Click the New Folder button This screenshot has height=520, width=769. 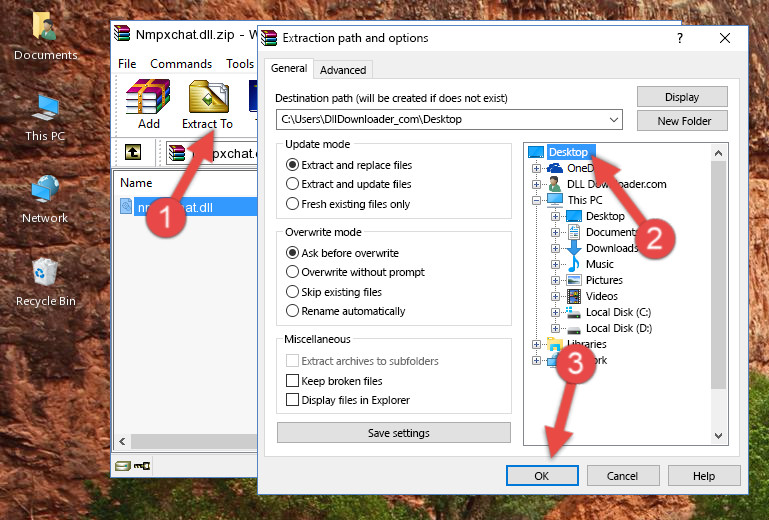point(682,121)
